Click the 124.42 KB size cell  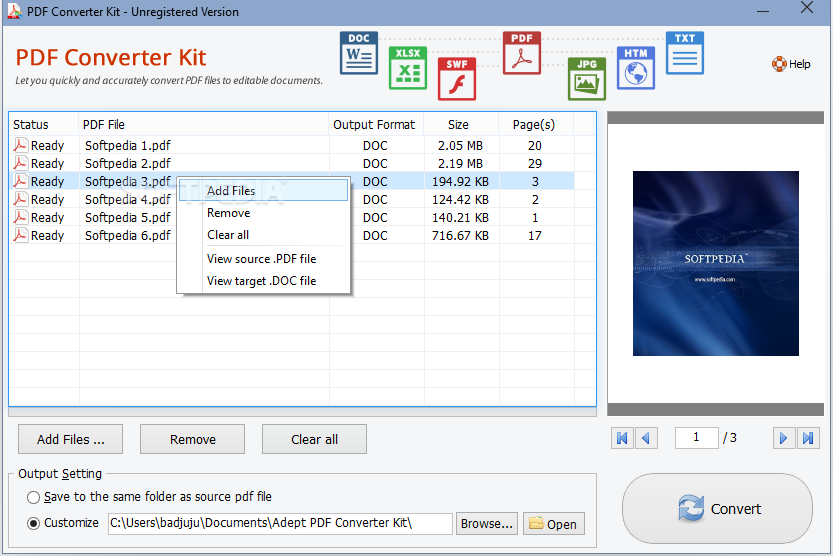[x=460, y=200]
